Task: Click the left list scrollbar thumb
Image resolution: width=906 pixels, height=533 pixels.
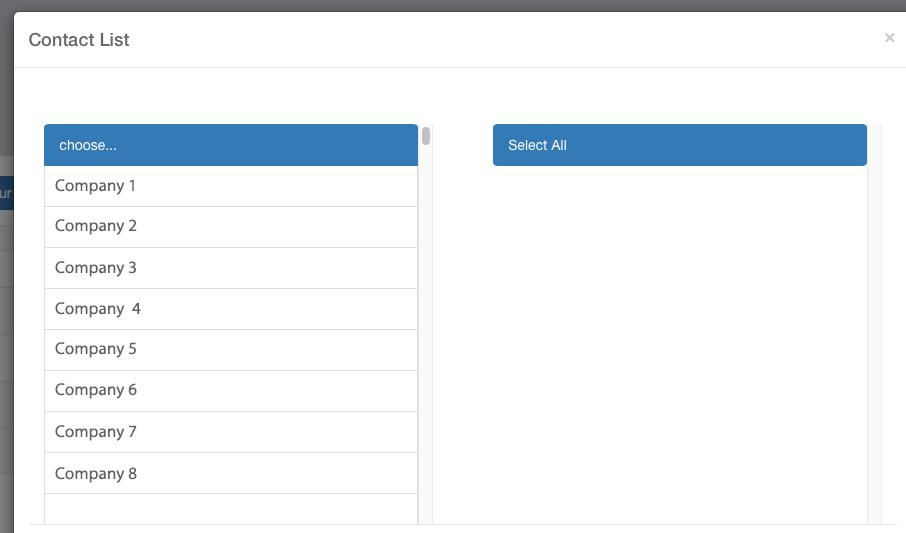Action: click(426, 136)
